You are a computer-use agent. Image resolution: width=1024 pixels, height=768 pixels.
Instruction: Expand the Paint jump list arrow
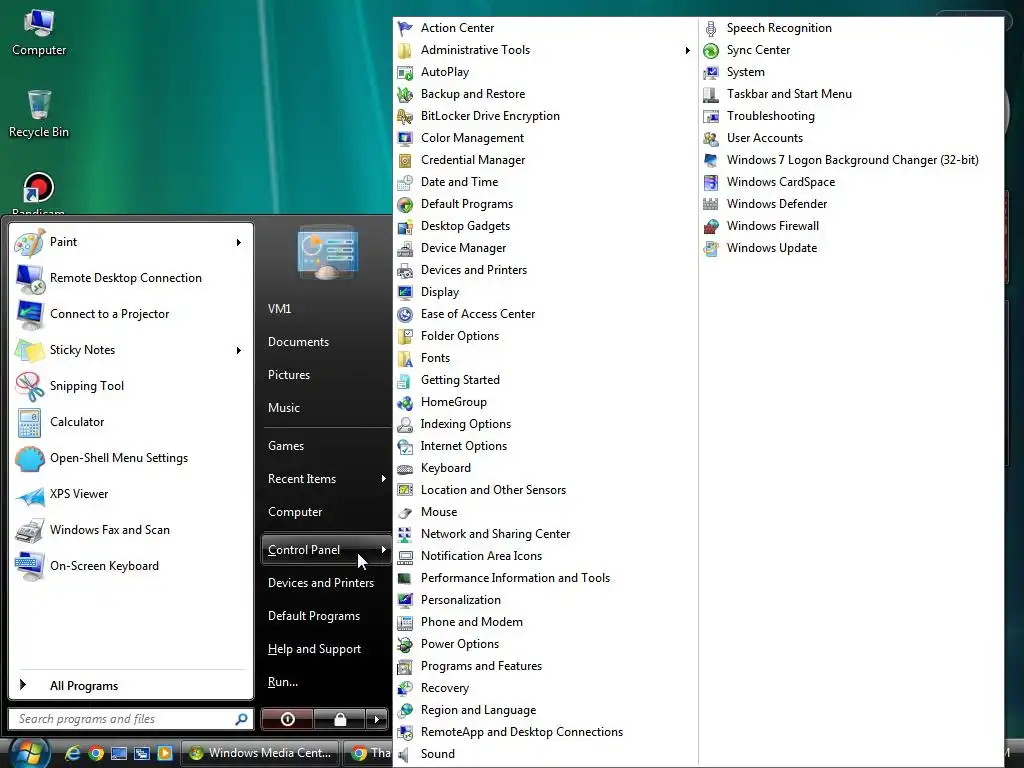click(x=239, y=242)
